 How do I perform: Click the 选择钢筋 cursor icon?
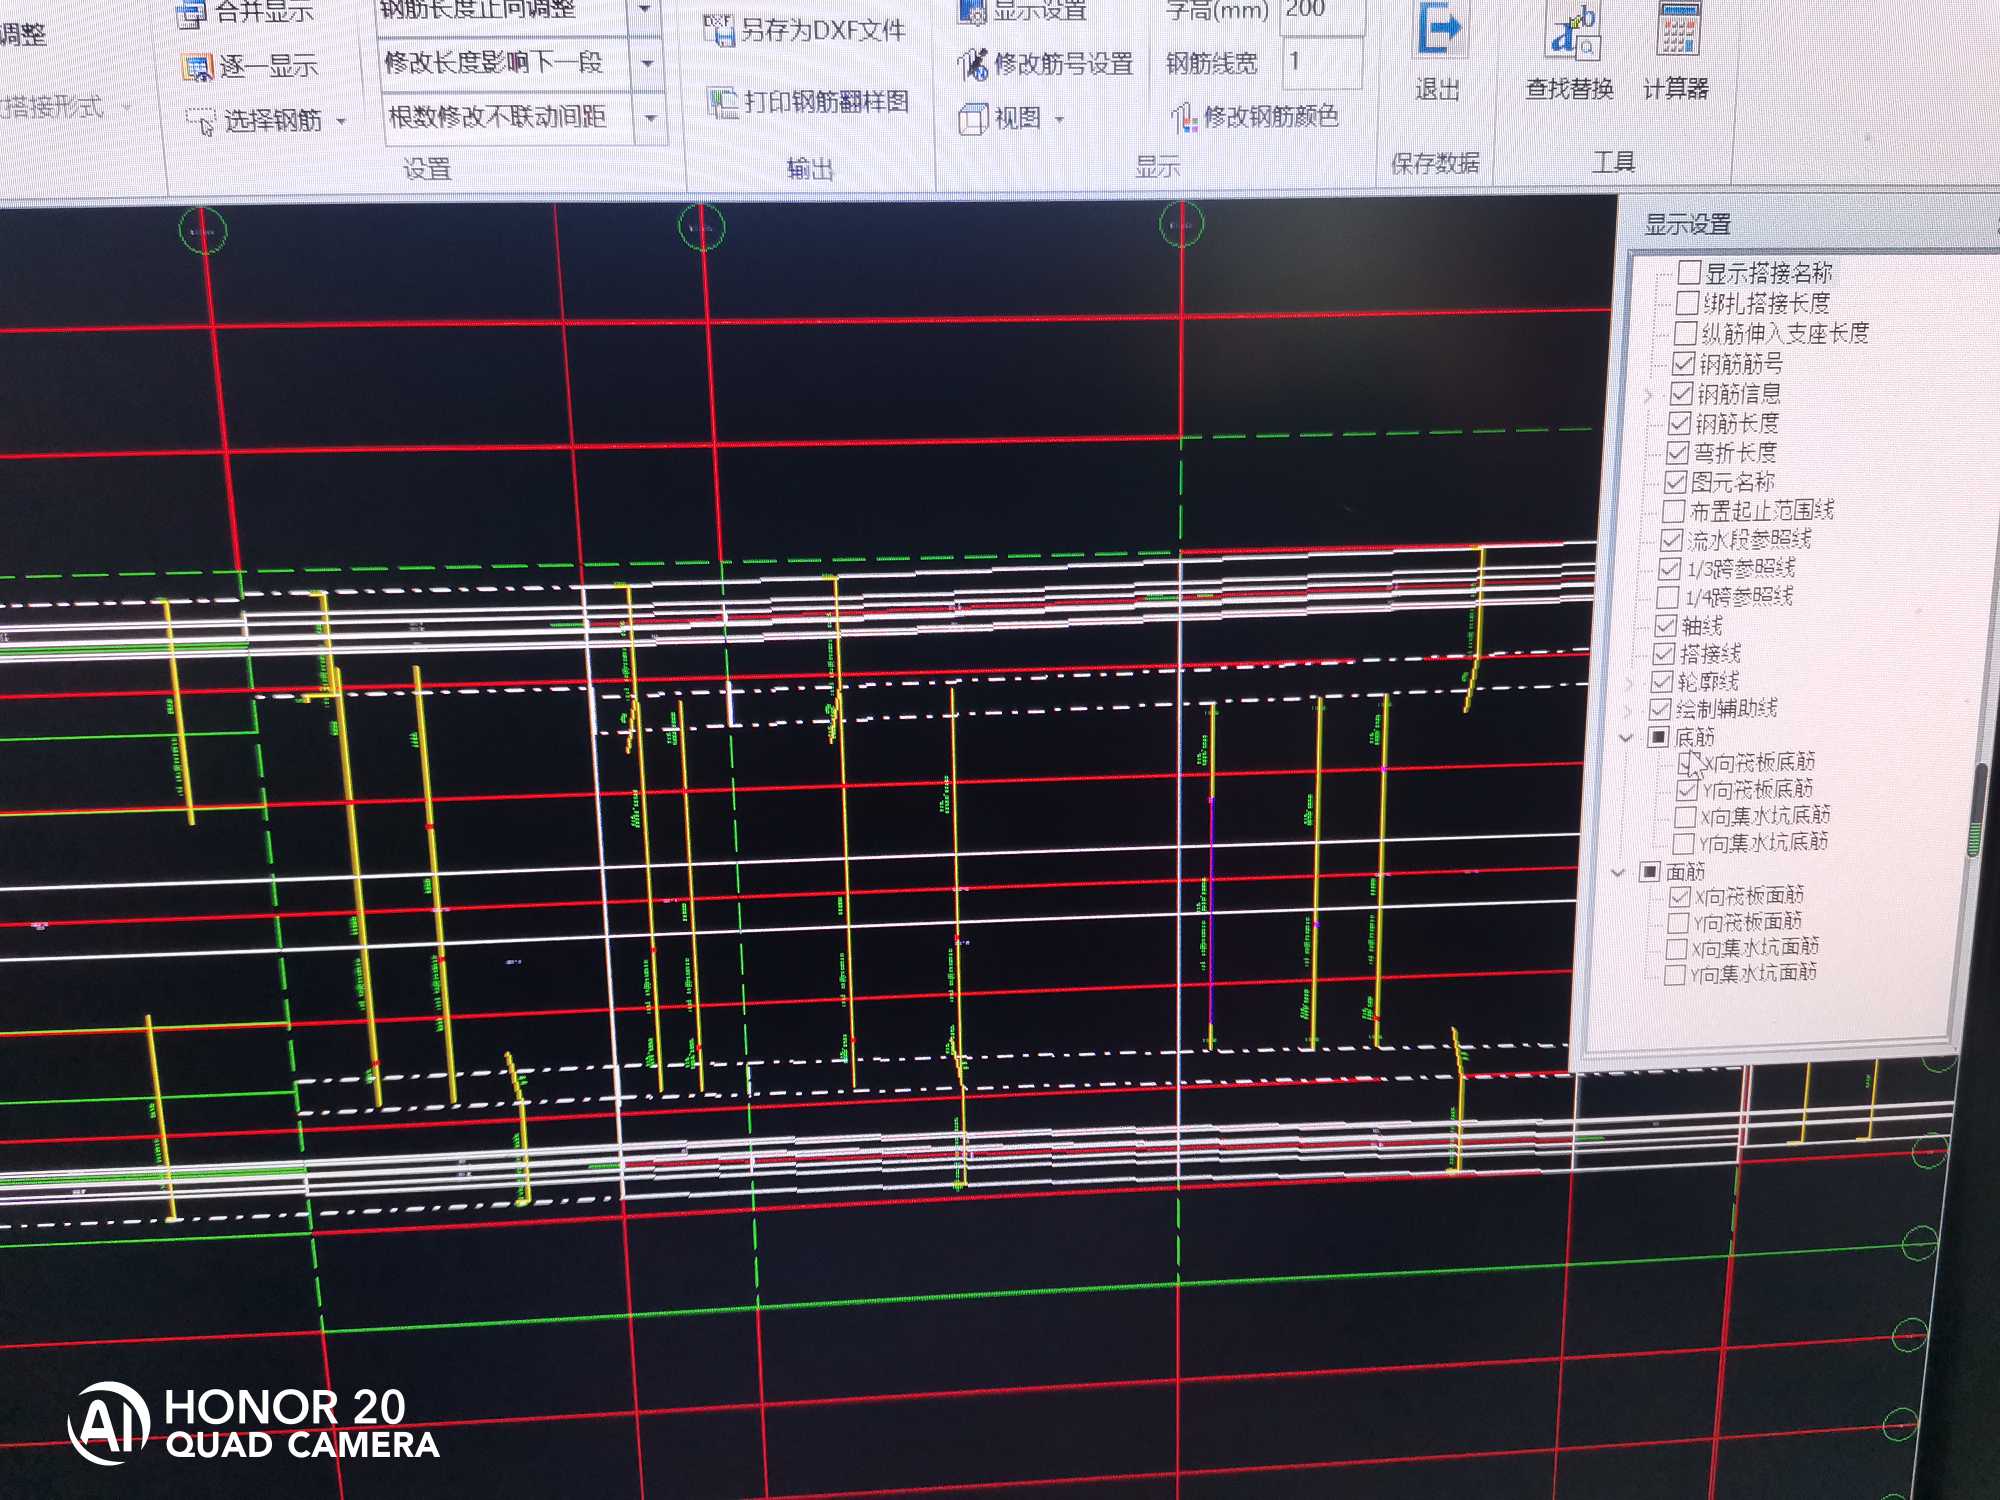click(201, 122)
